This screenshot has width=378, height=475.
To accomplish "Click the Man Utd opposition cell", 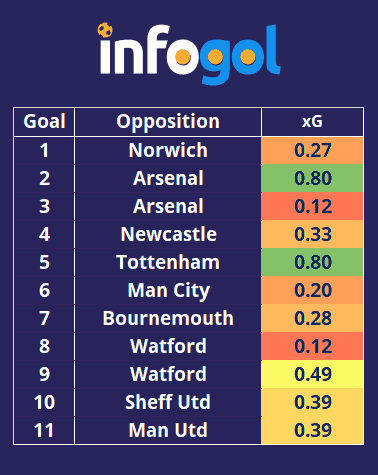I will [x=168, y=430].
